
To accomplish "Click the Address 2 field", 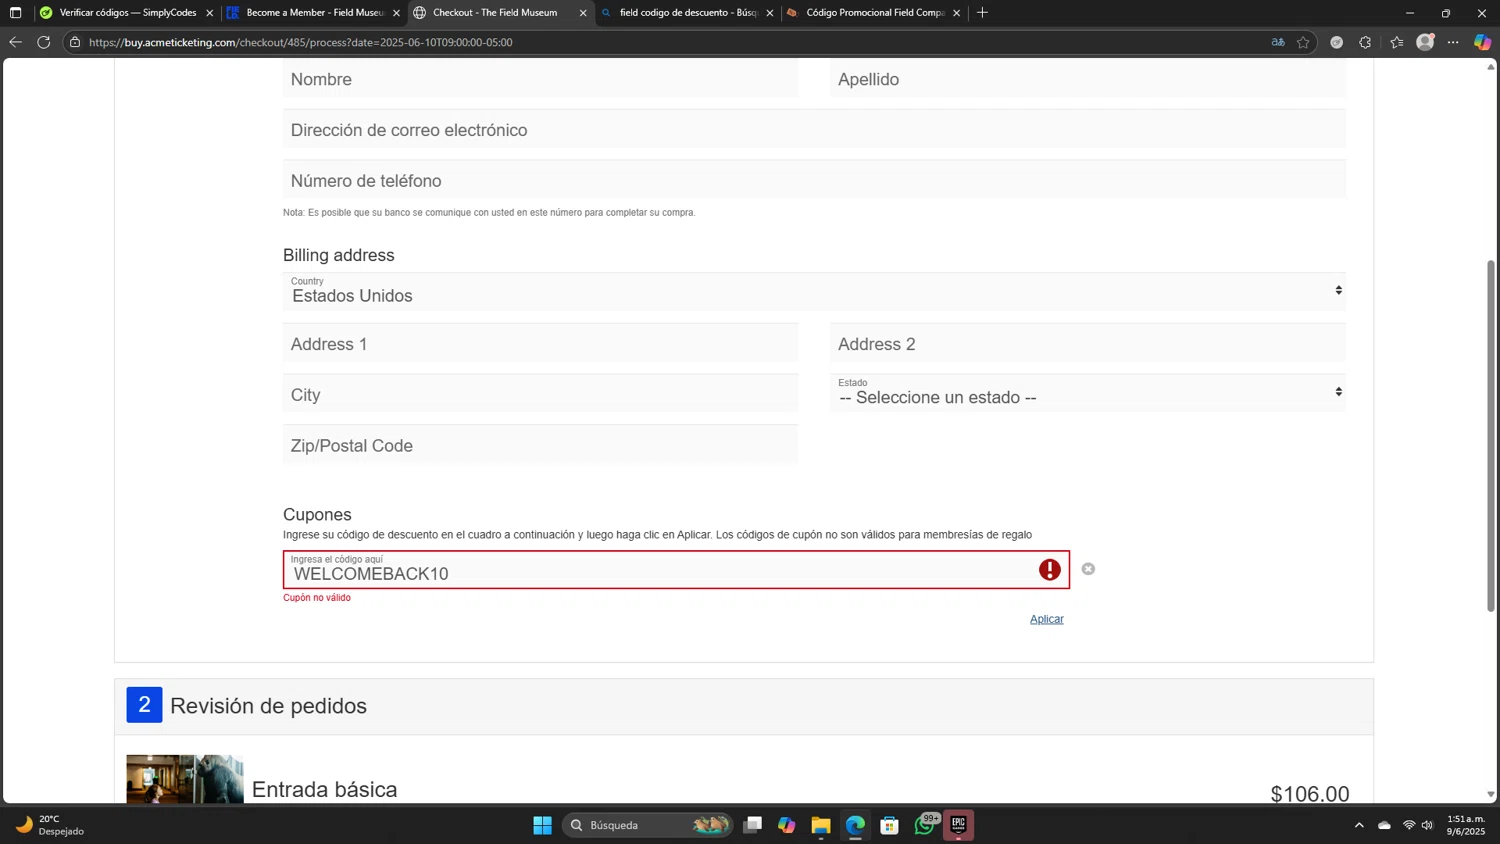I will click(x=1088, y=344).
